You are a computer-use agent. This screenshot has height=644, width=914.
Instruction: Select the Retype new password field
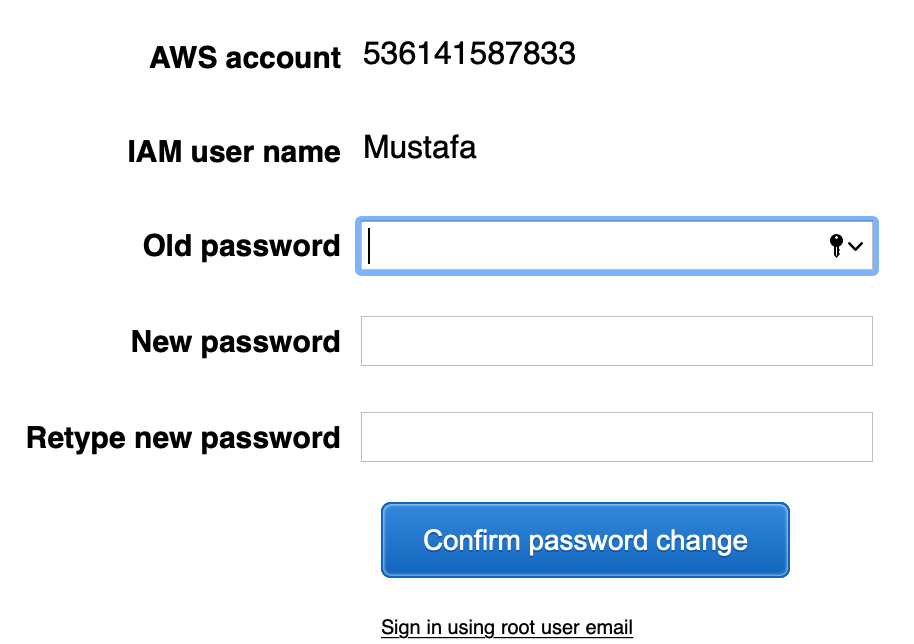coord(616,437)
